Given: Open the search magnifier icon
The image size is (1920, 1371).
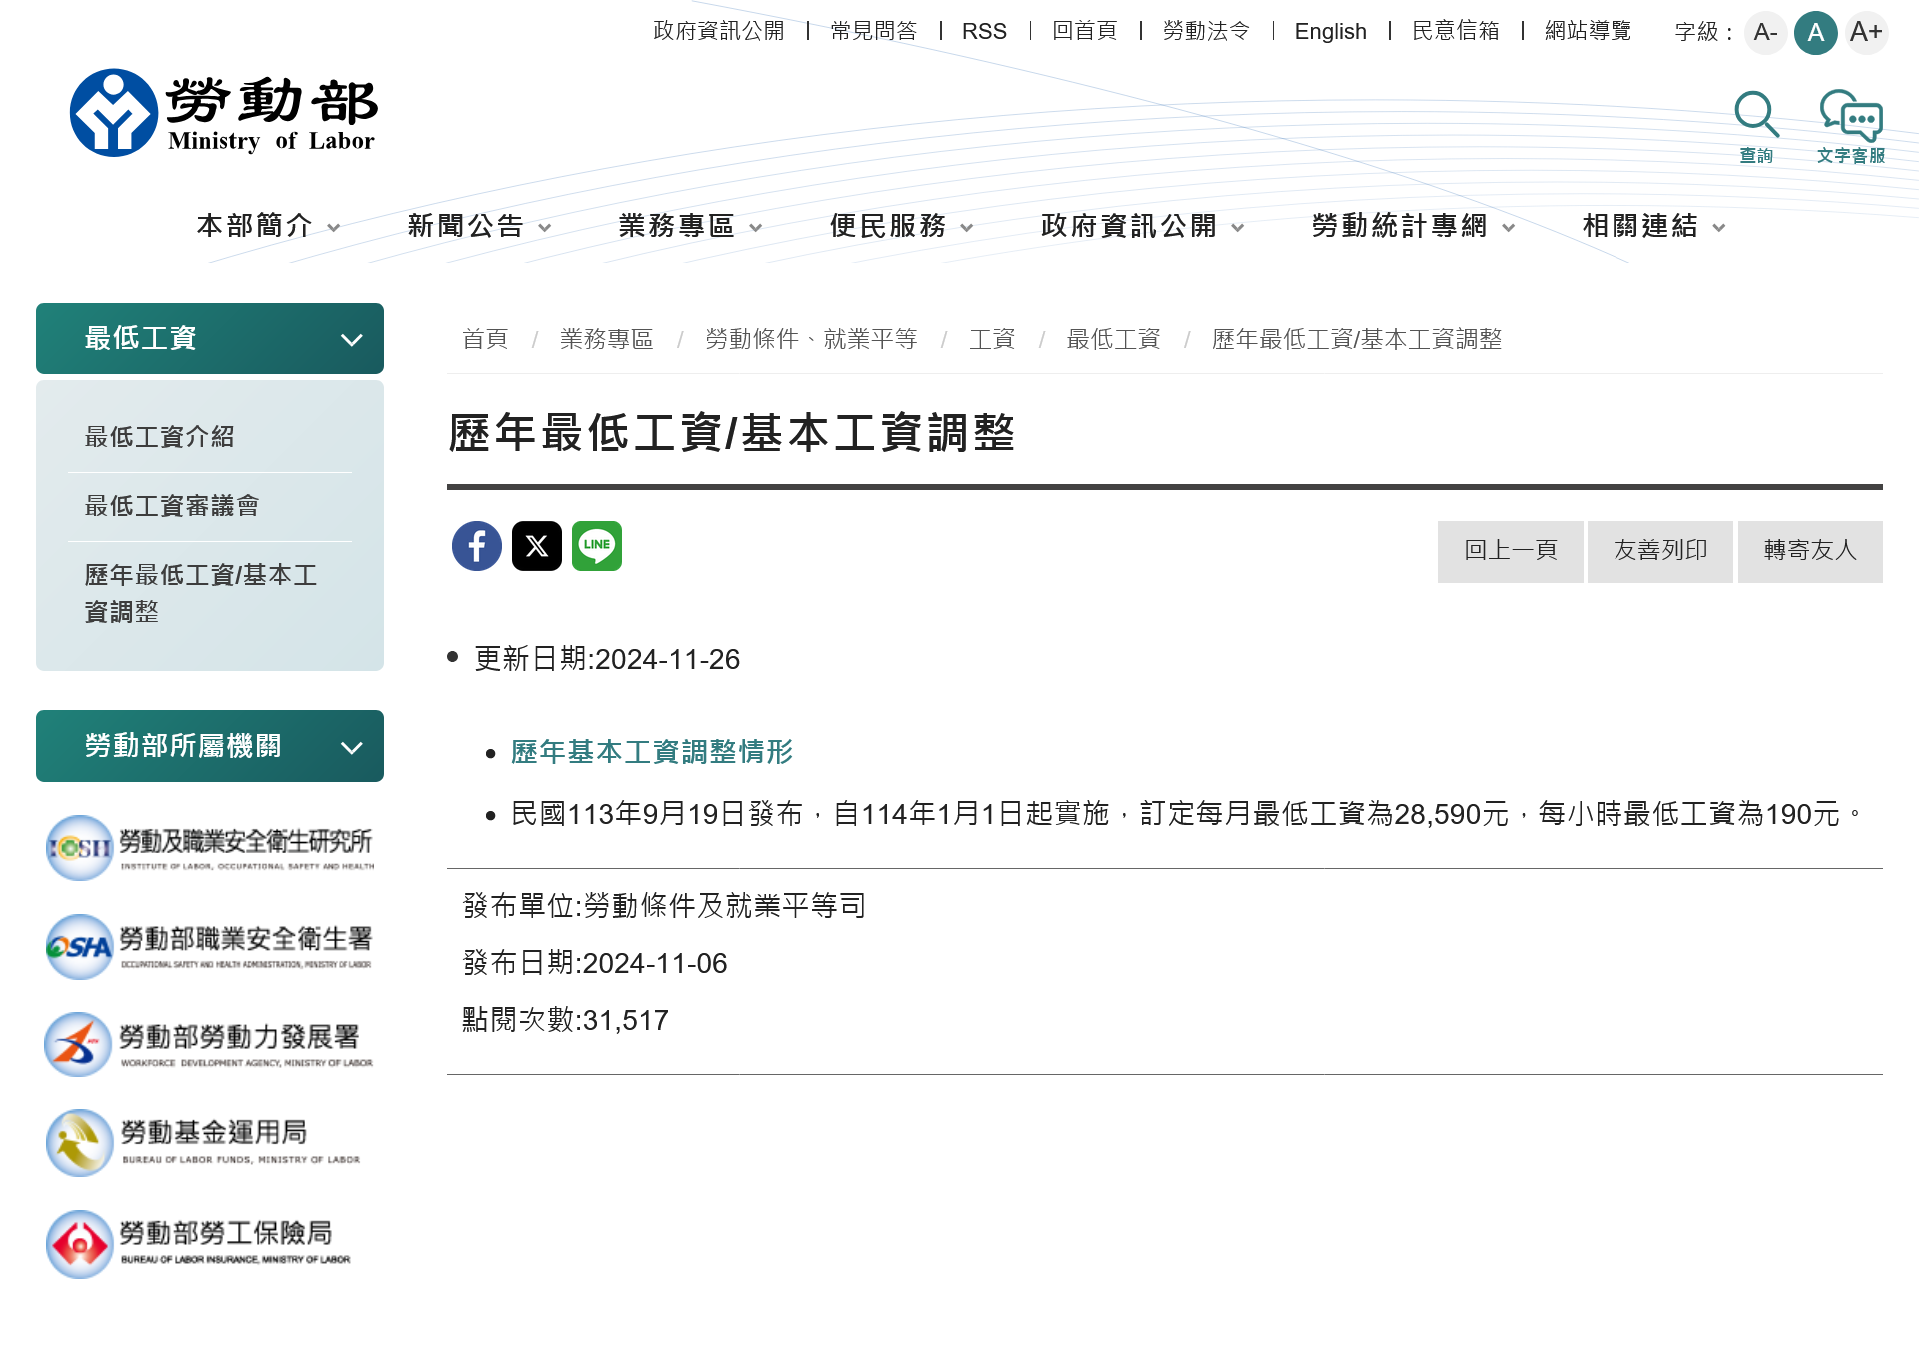Looking at the screenshot, I should [1756, 118].
